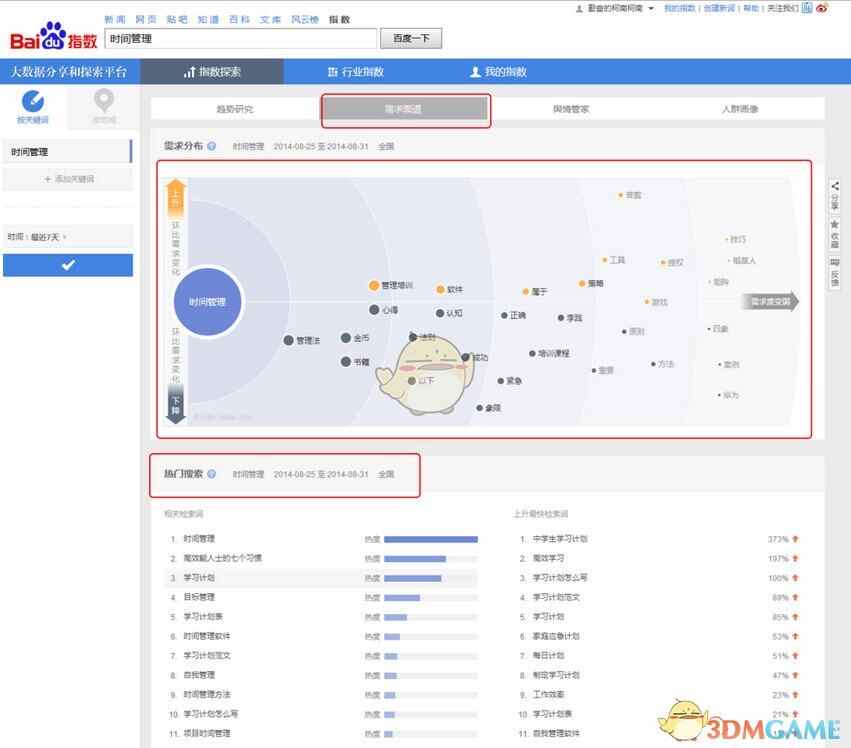Select the 行业指数 navigation tab
Image resolution: width=851 pixels, height=748 pixels.
click(356, 72)
